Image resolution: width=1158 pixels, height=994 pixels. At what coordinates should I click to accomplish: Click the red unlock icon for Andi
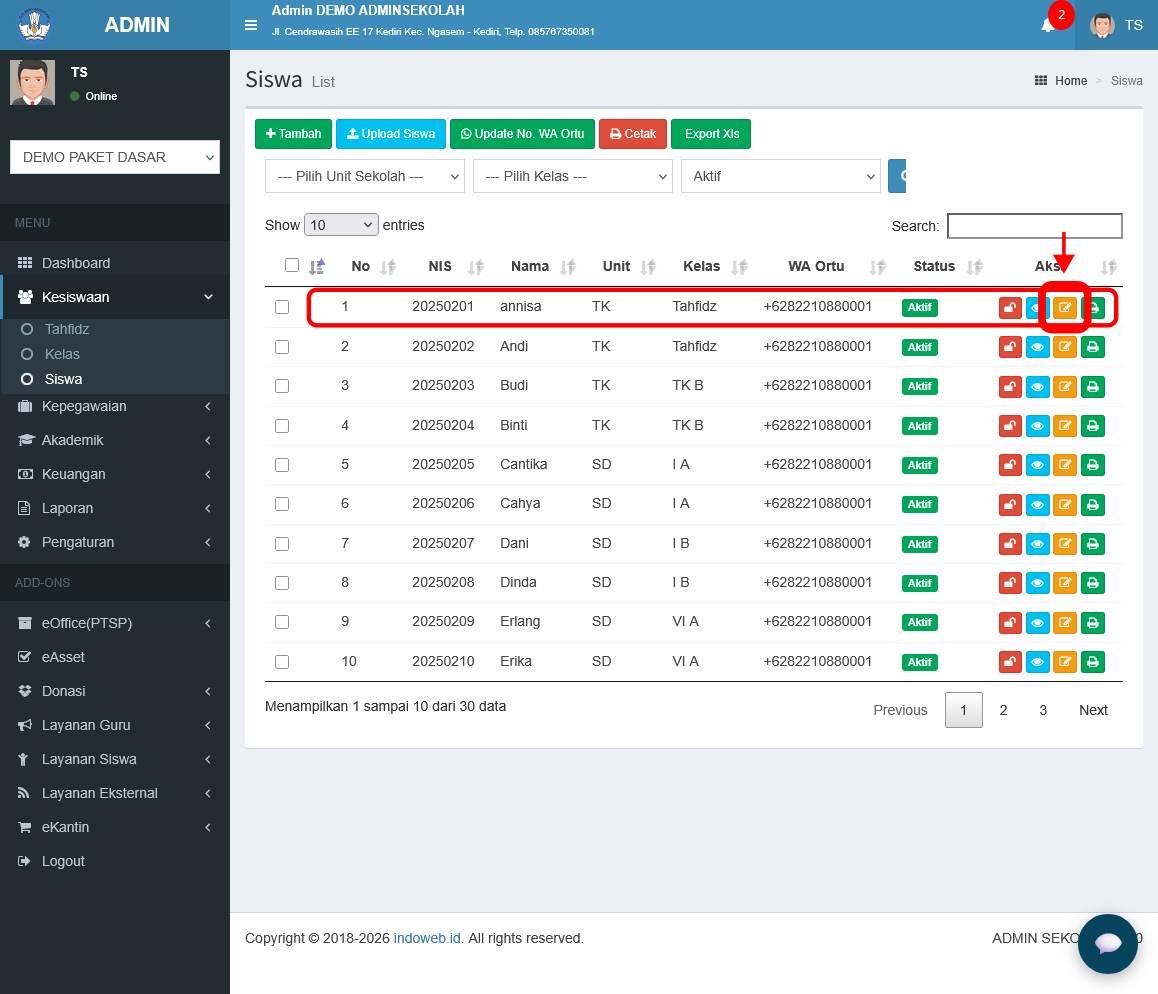1010,347
